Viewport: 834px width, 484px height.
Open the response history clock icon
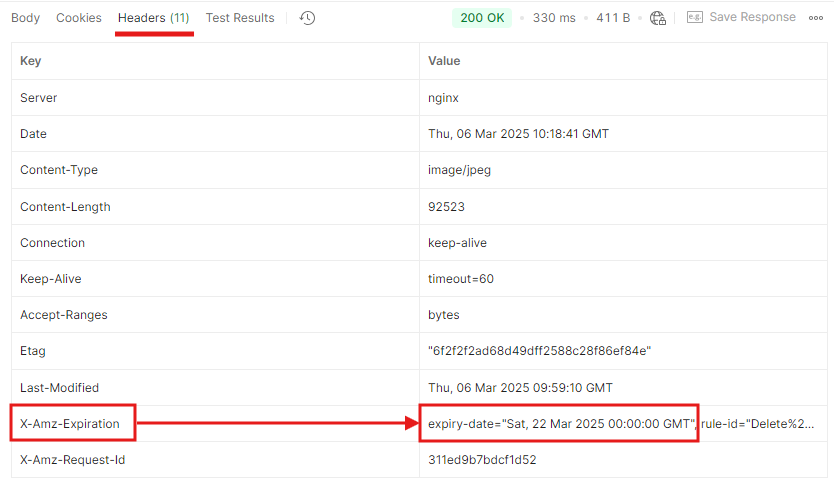307,18
